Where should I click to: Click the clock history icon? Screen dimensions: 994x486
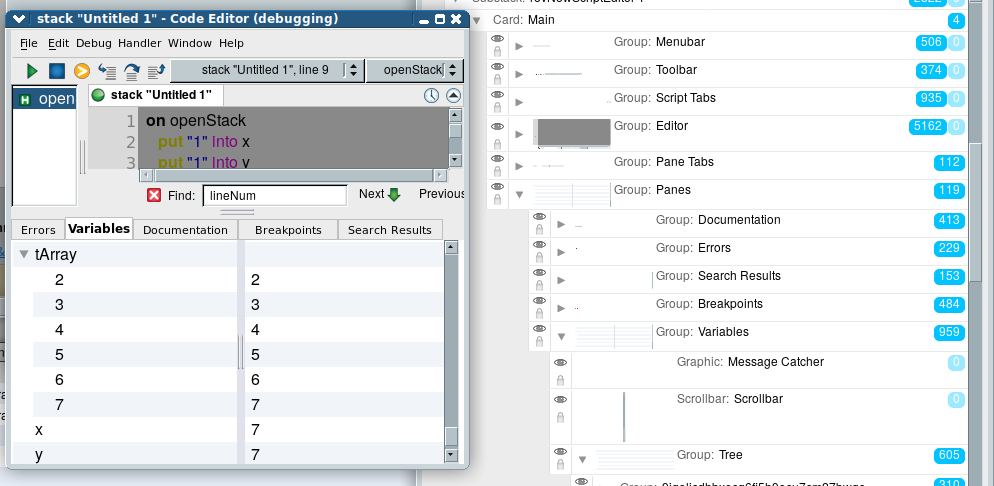click(431, 95)
